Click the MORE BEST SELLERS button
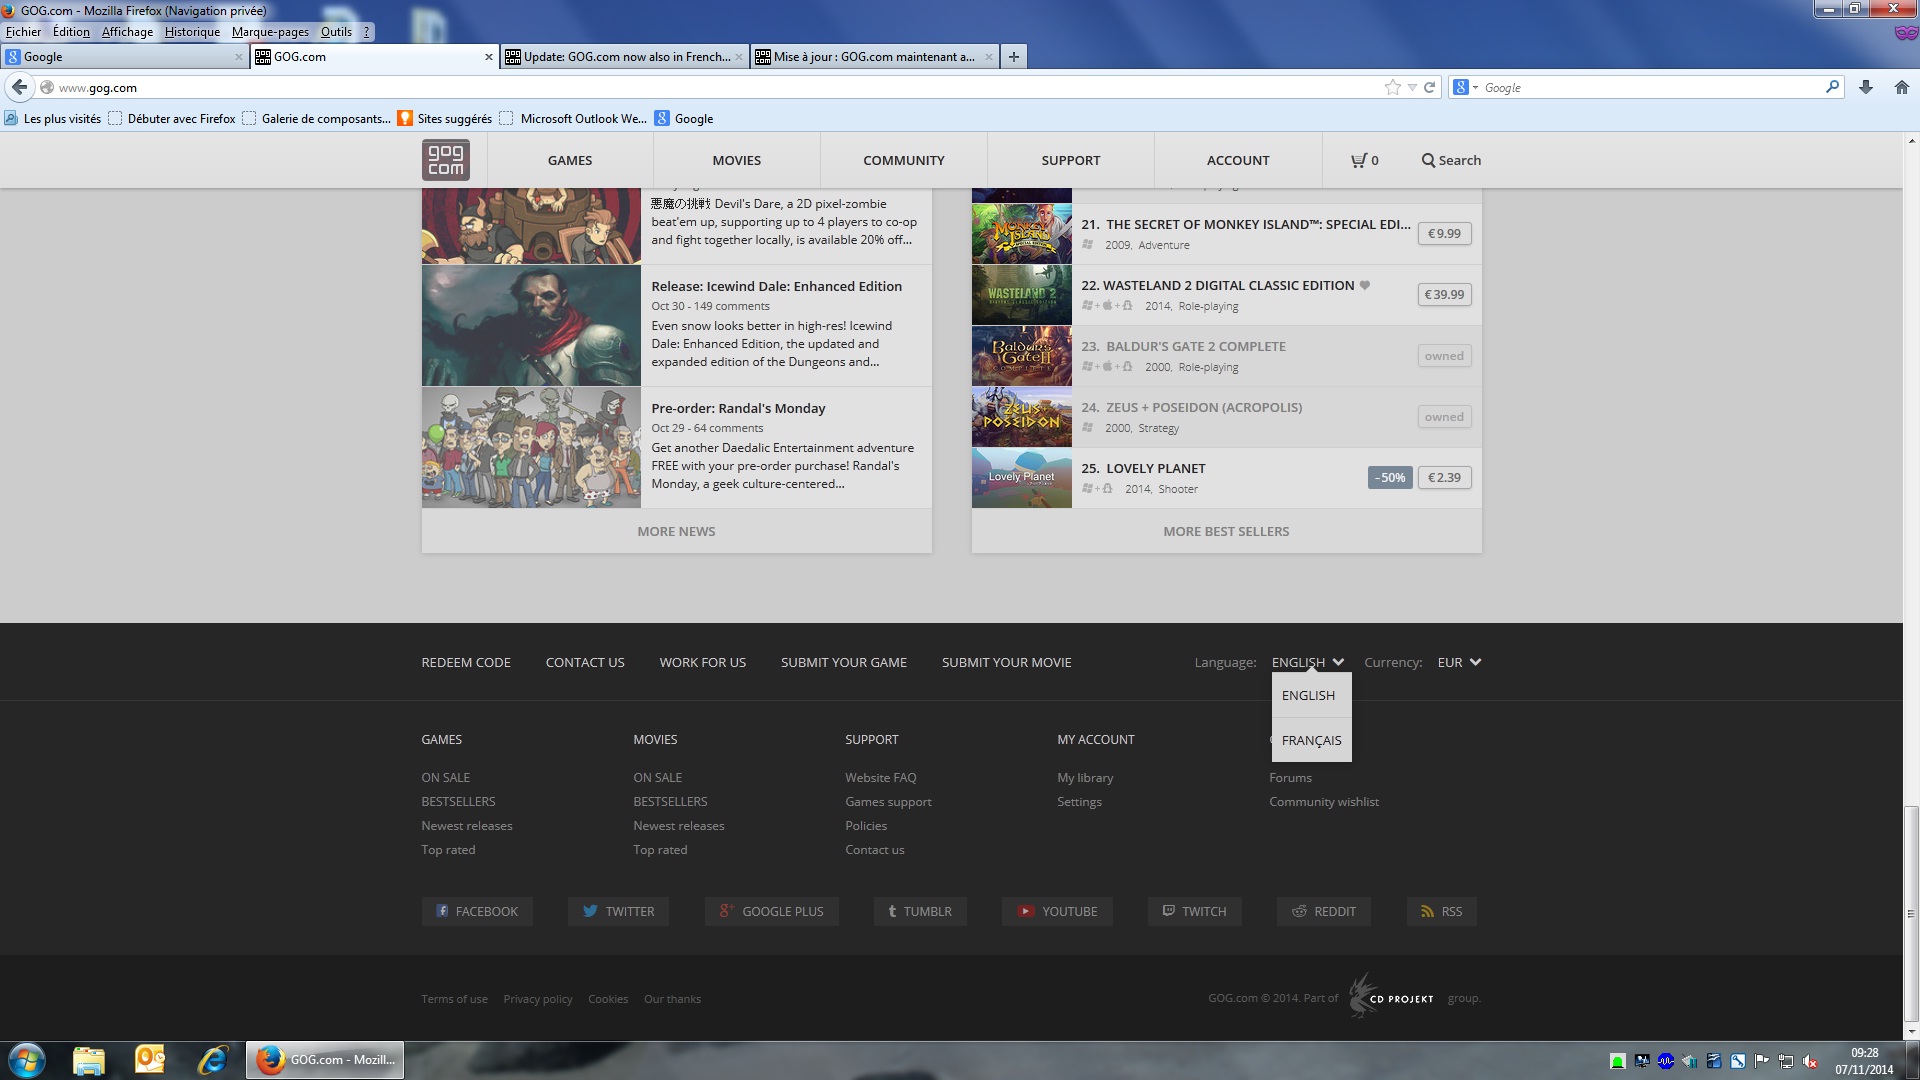 coord(1226,531)
